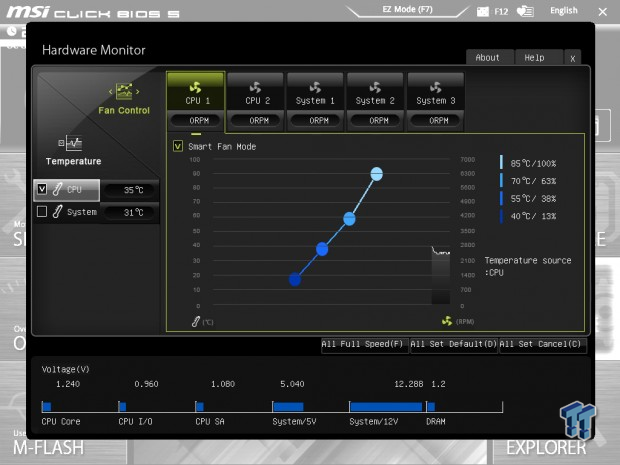Click the 40°C/13% legend entry
The width and height of the screenshot is (620, 465).
pos(528,216)
